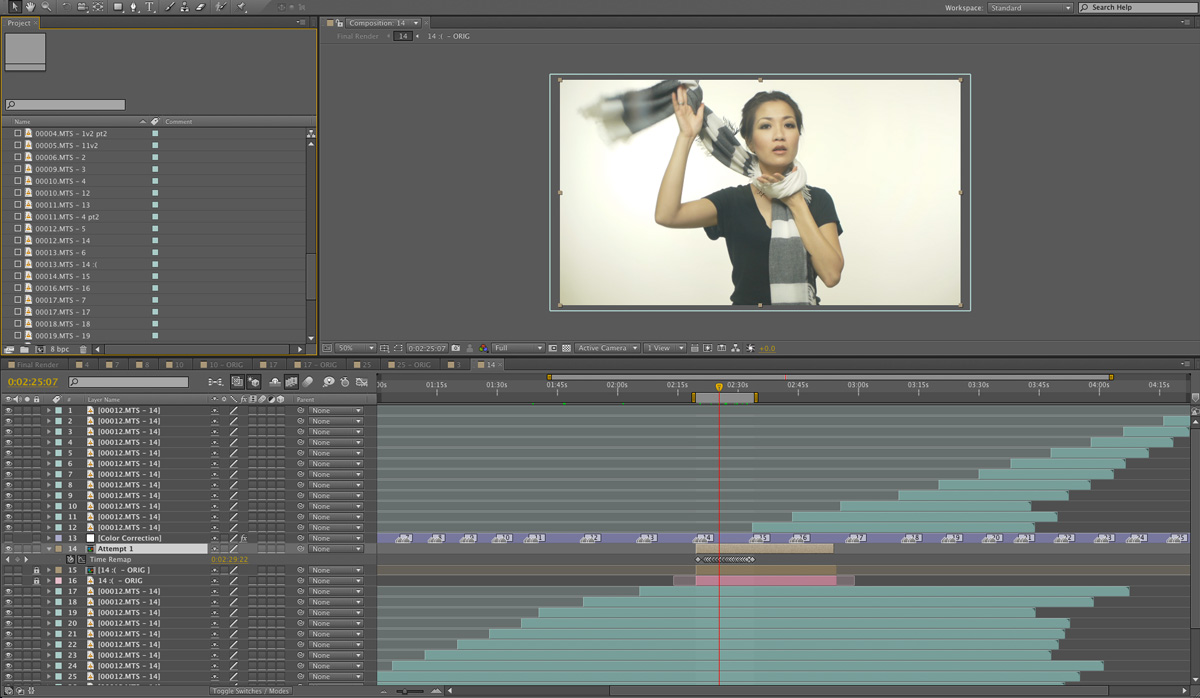Click the teal label swatch of layer 5

[x=58, y=453]
